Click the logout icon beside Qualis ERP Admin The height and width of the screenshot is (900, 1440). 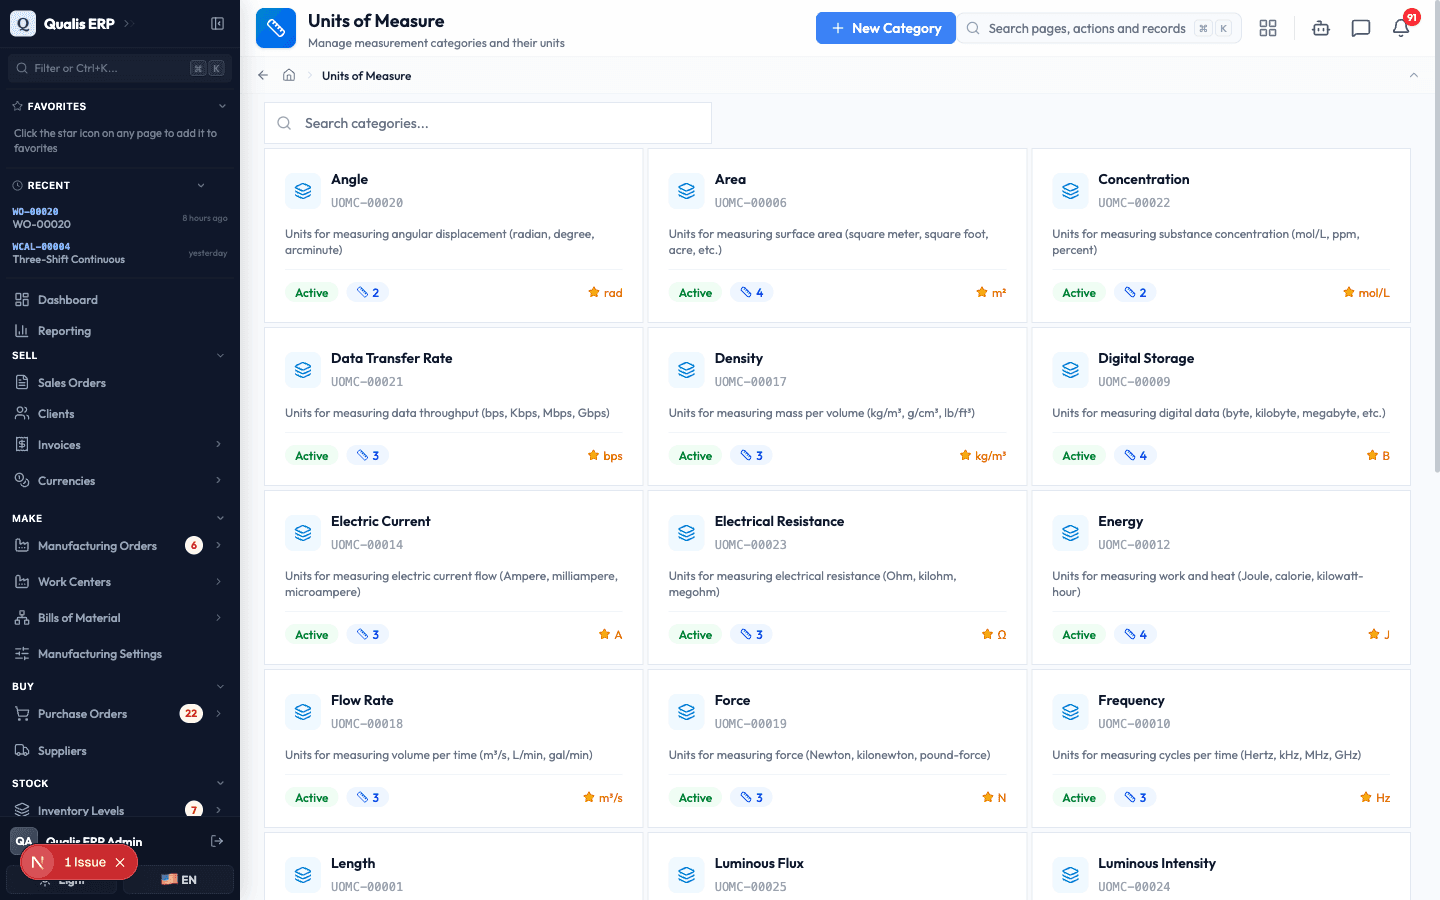click(x=217, y=841)
